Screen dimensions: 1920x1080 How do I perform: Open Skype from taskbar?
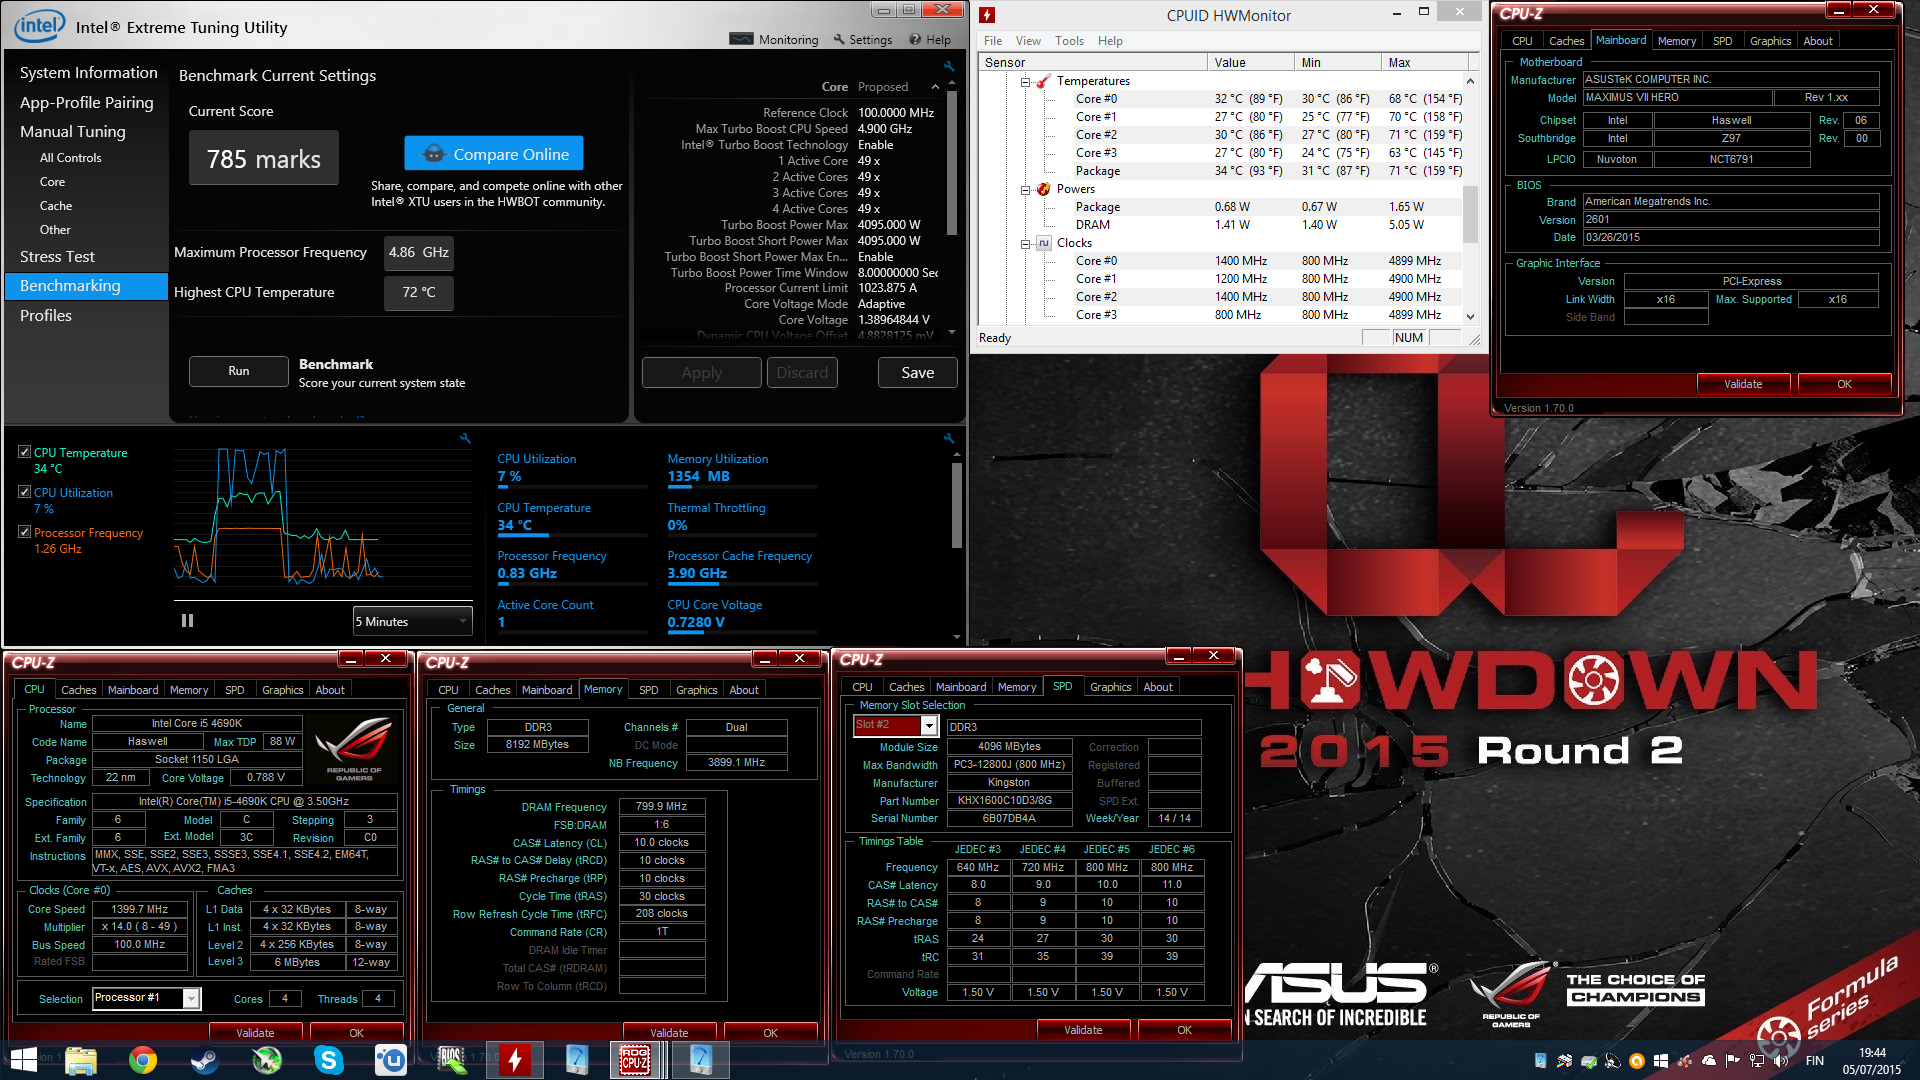click(329, 1060)
